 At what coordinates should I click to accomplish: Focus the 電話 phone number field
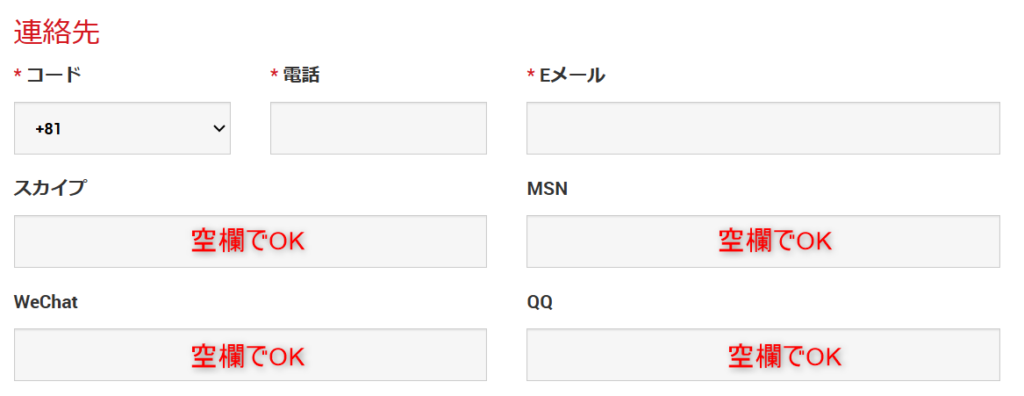[378, 128]
